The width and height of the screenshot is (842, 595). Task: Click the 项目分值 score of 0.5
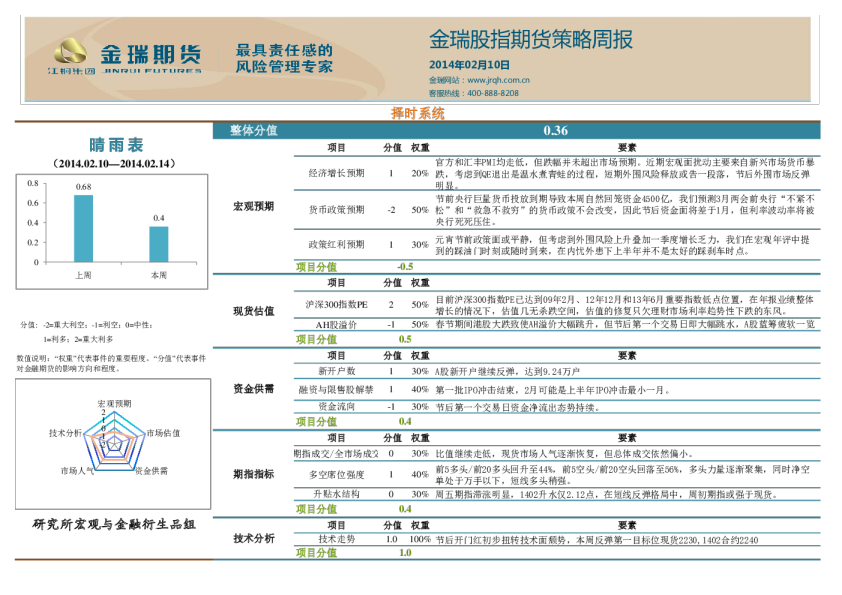click(405, 340)
